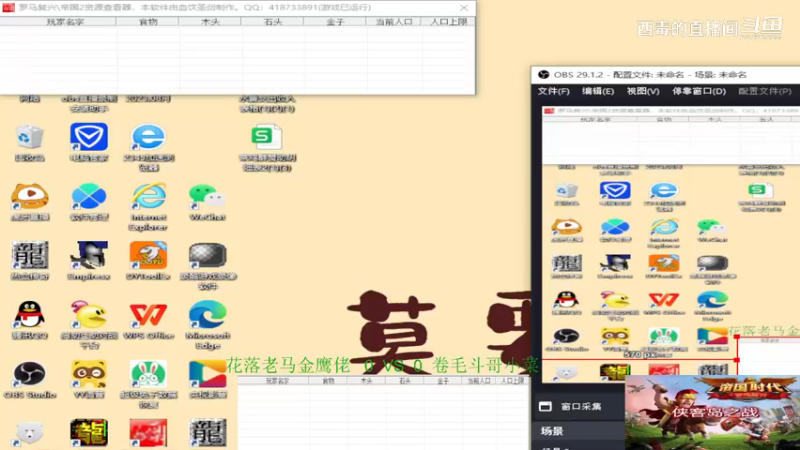Open the 2345 browser blue e icon

148,137
